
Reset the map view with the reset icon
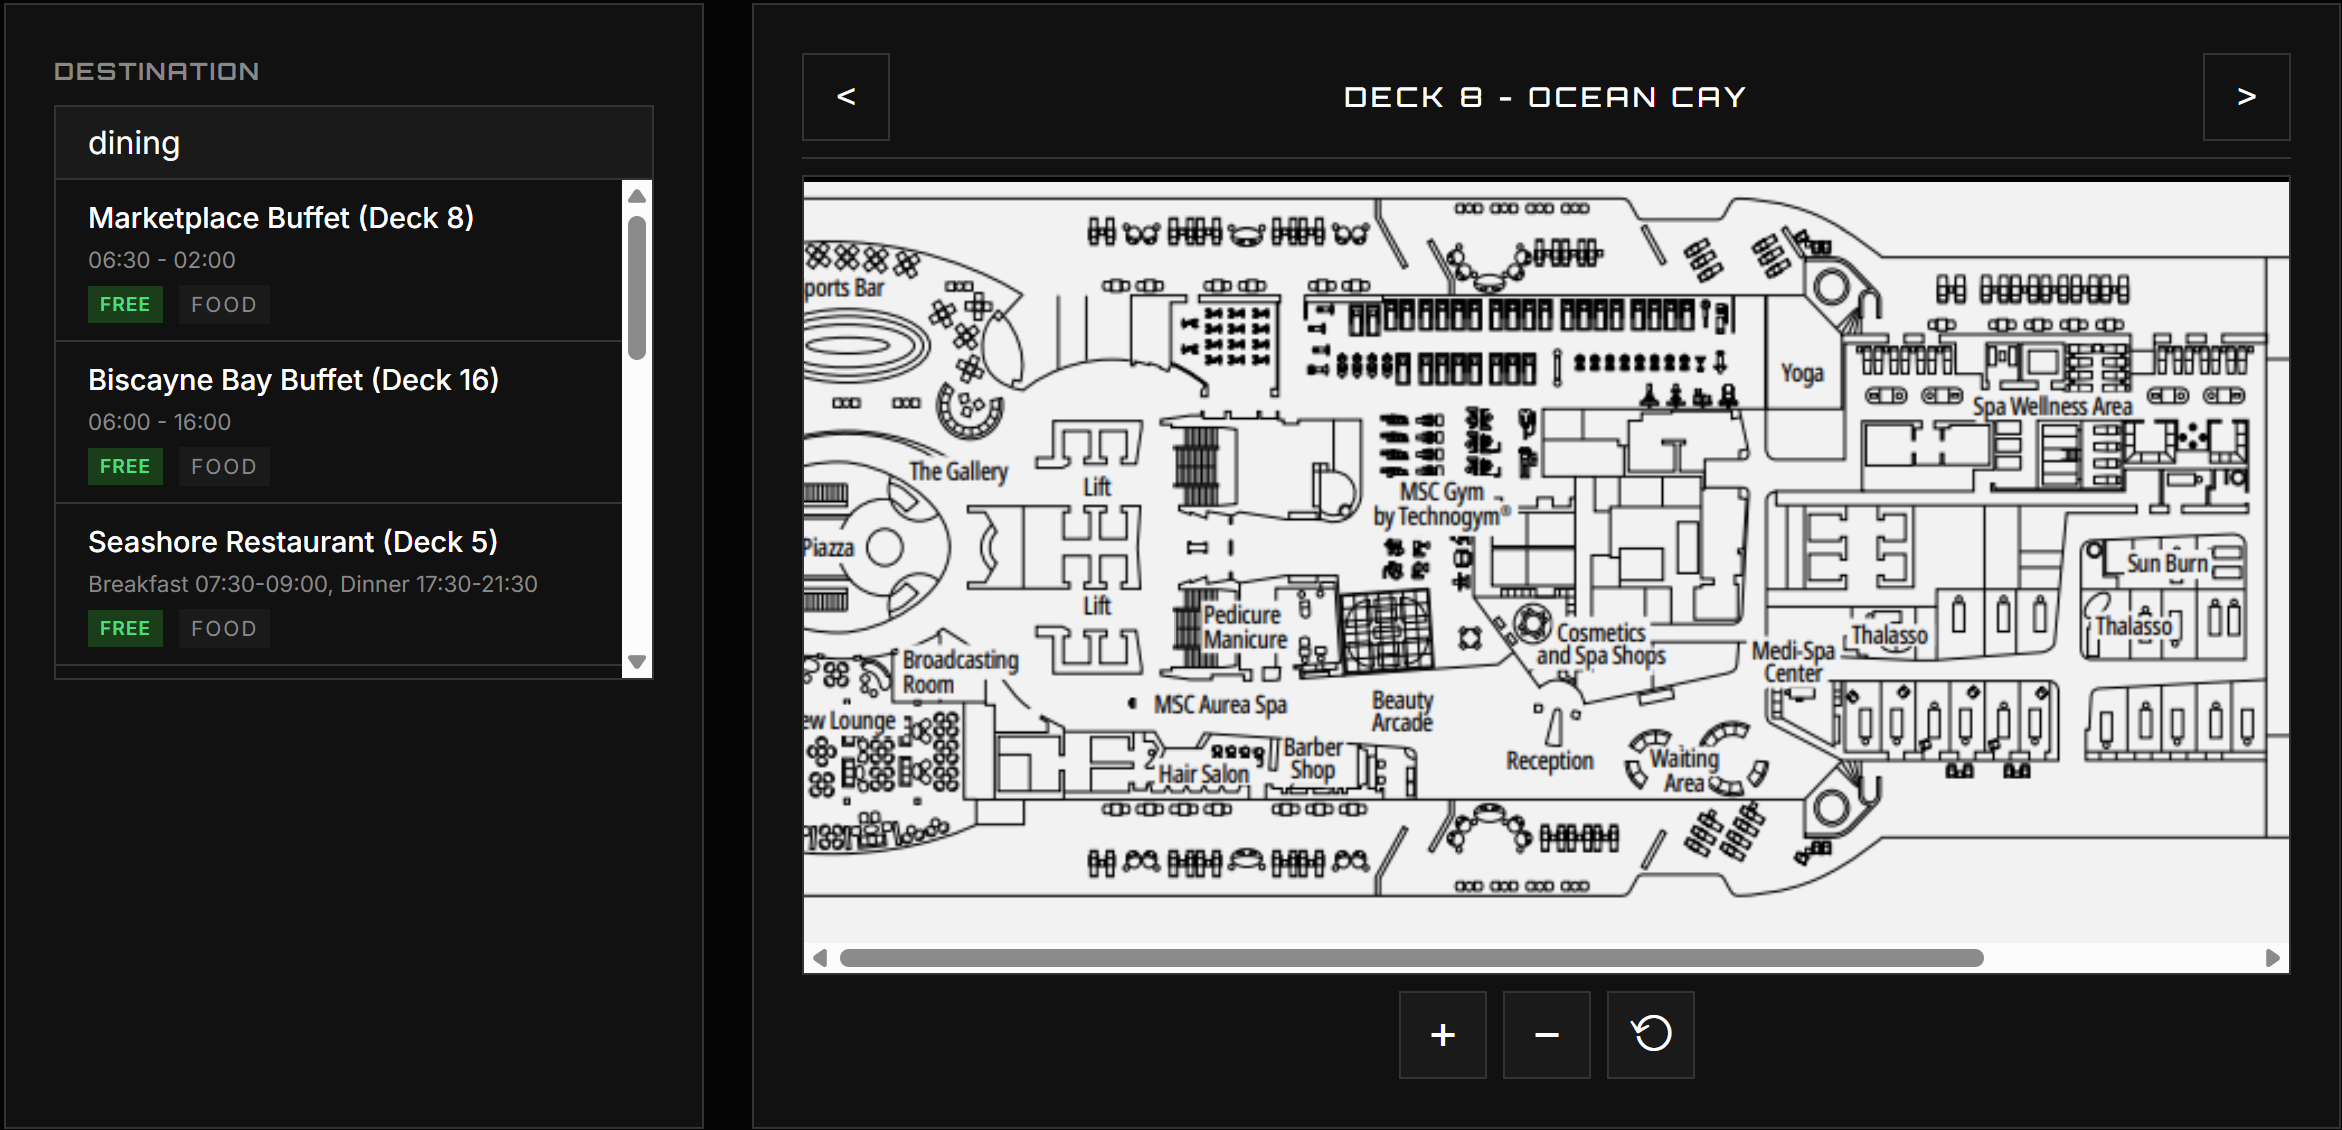click(x=1650, y=1035)
